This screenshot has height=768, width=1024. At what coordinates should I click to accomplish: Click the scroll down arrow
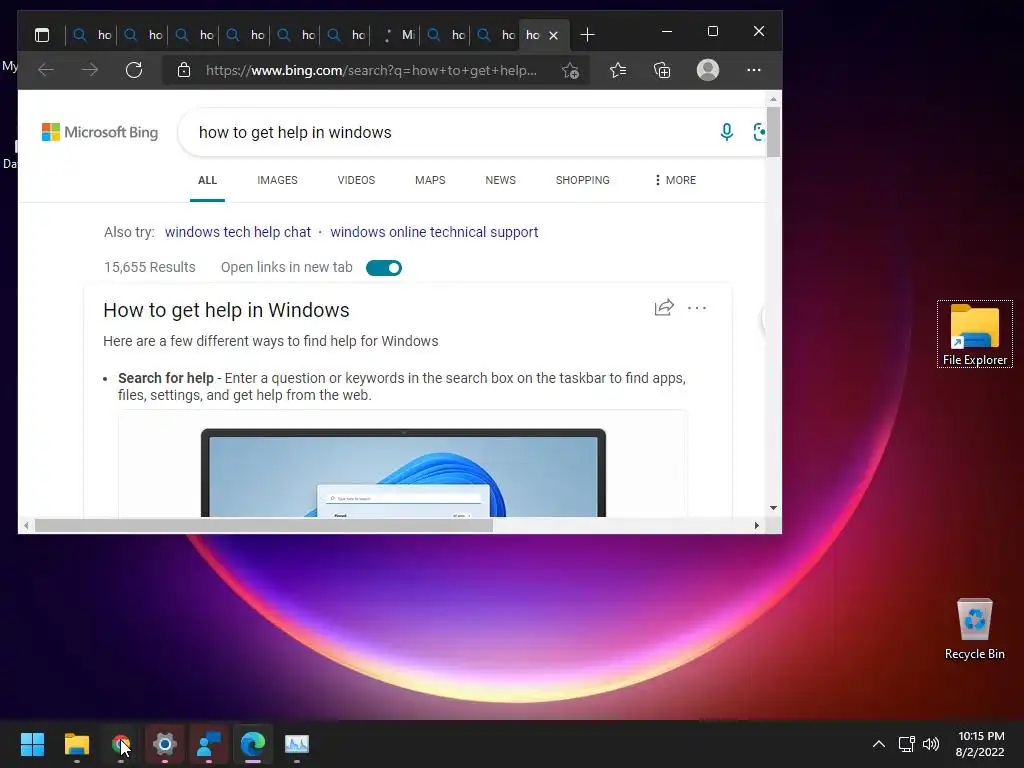pyautogui.click(x=773, y=507)
